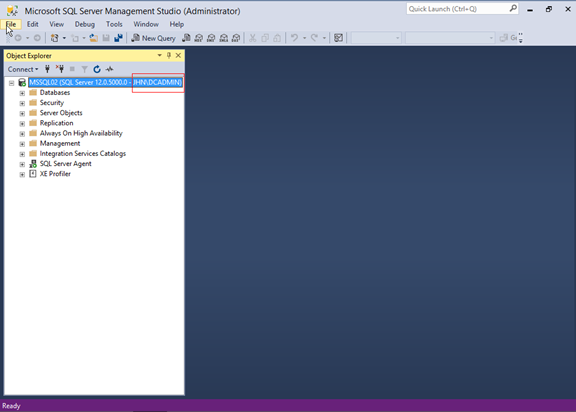This screenshot has height=412, width=576.
Task: Click the Disconnect icon in Object Explorer toolbar
Action: click(60, 69)
